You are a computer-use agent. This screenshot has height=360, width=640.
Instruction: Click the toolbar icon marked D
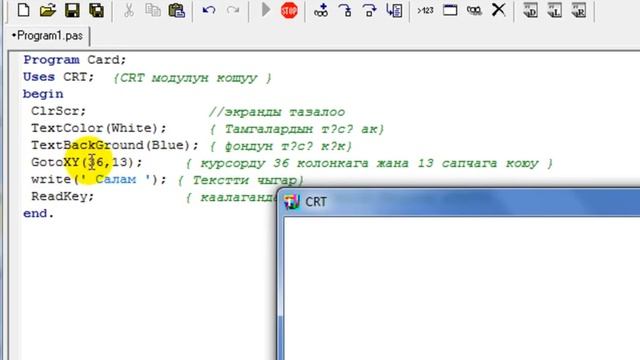tap(531, 11)
